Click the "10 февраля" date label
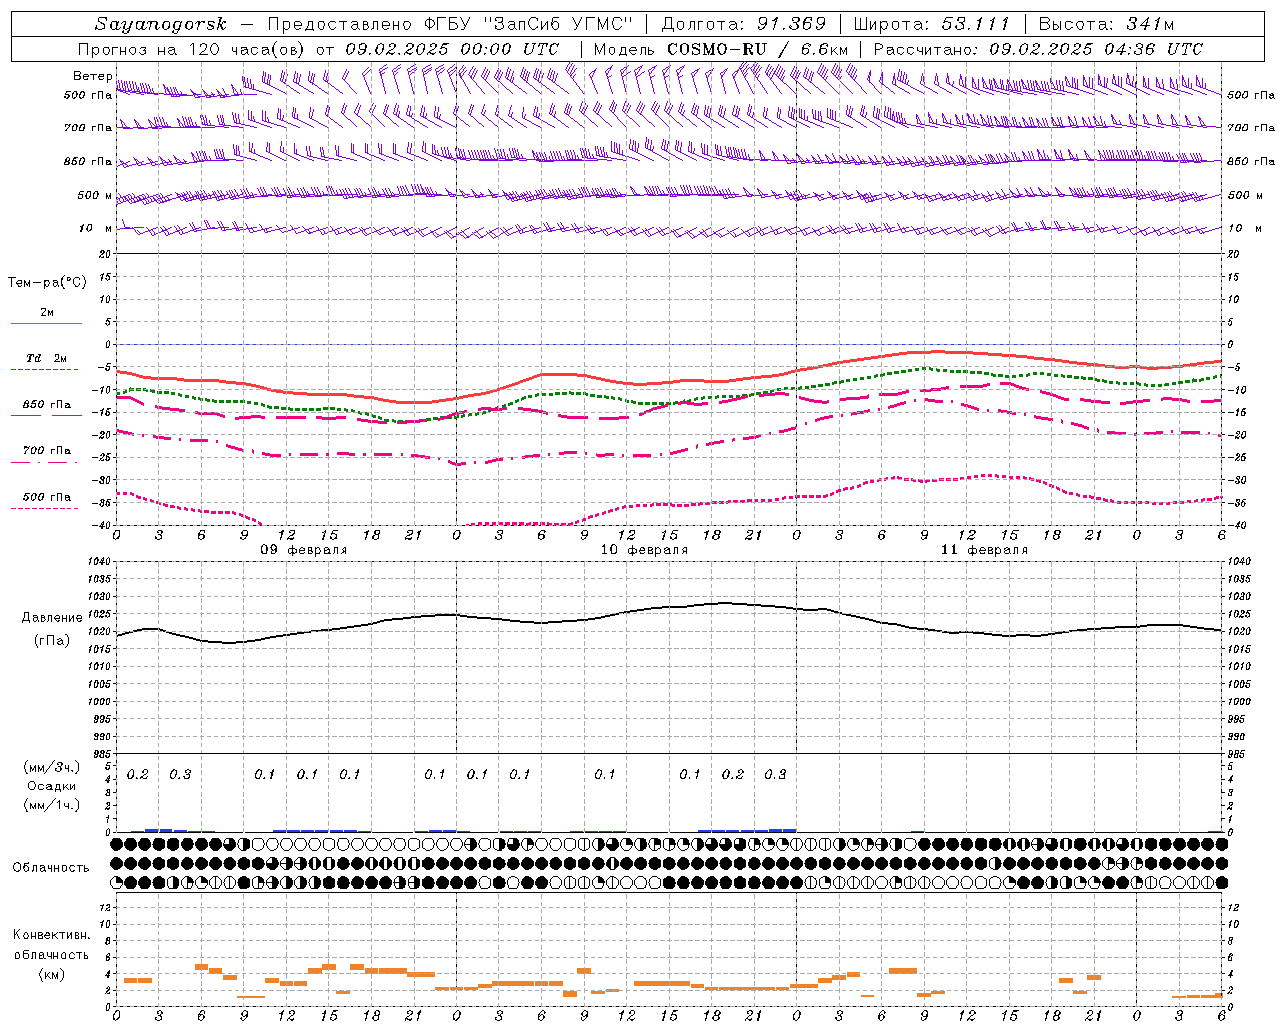The width and height of the screenshot is (1280, 1024). click(x=644, y=550)
